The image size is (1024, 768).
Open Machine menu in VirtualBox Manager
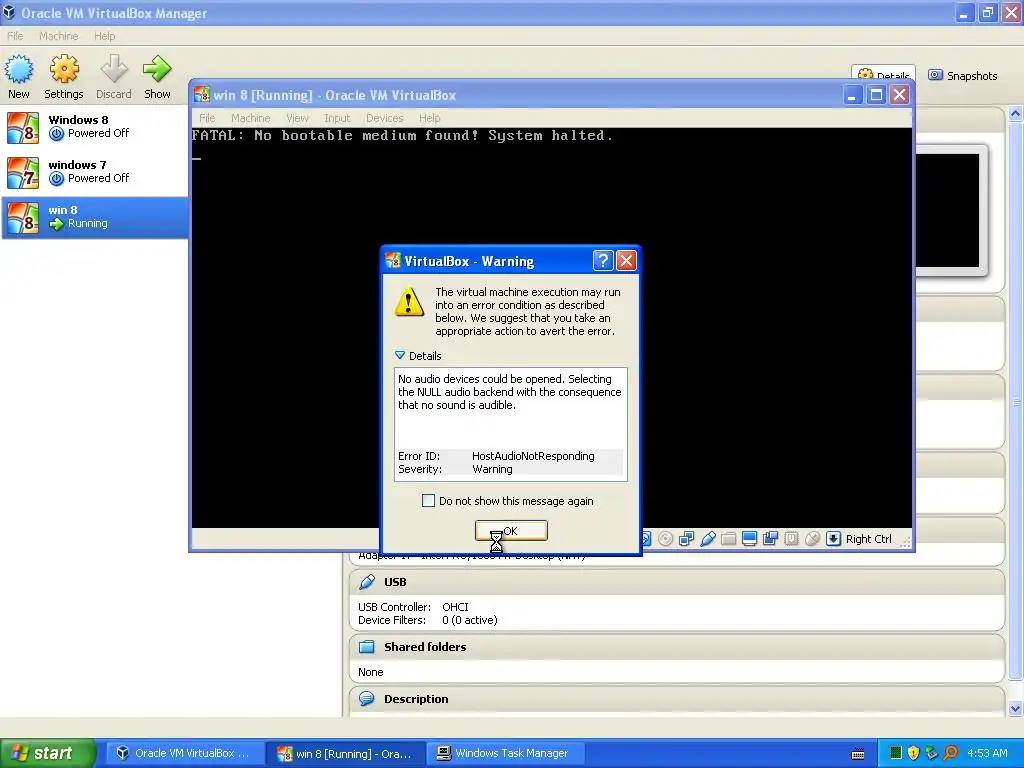click(x=59, y=36)
